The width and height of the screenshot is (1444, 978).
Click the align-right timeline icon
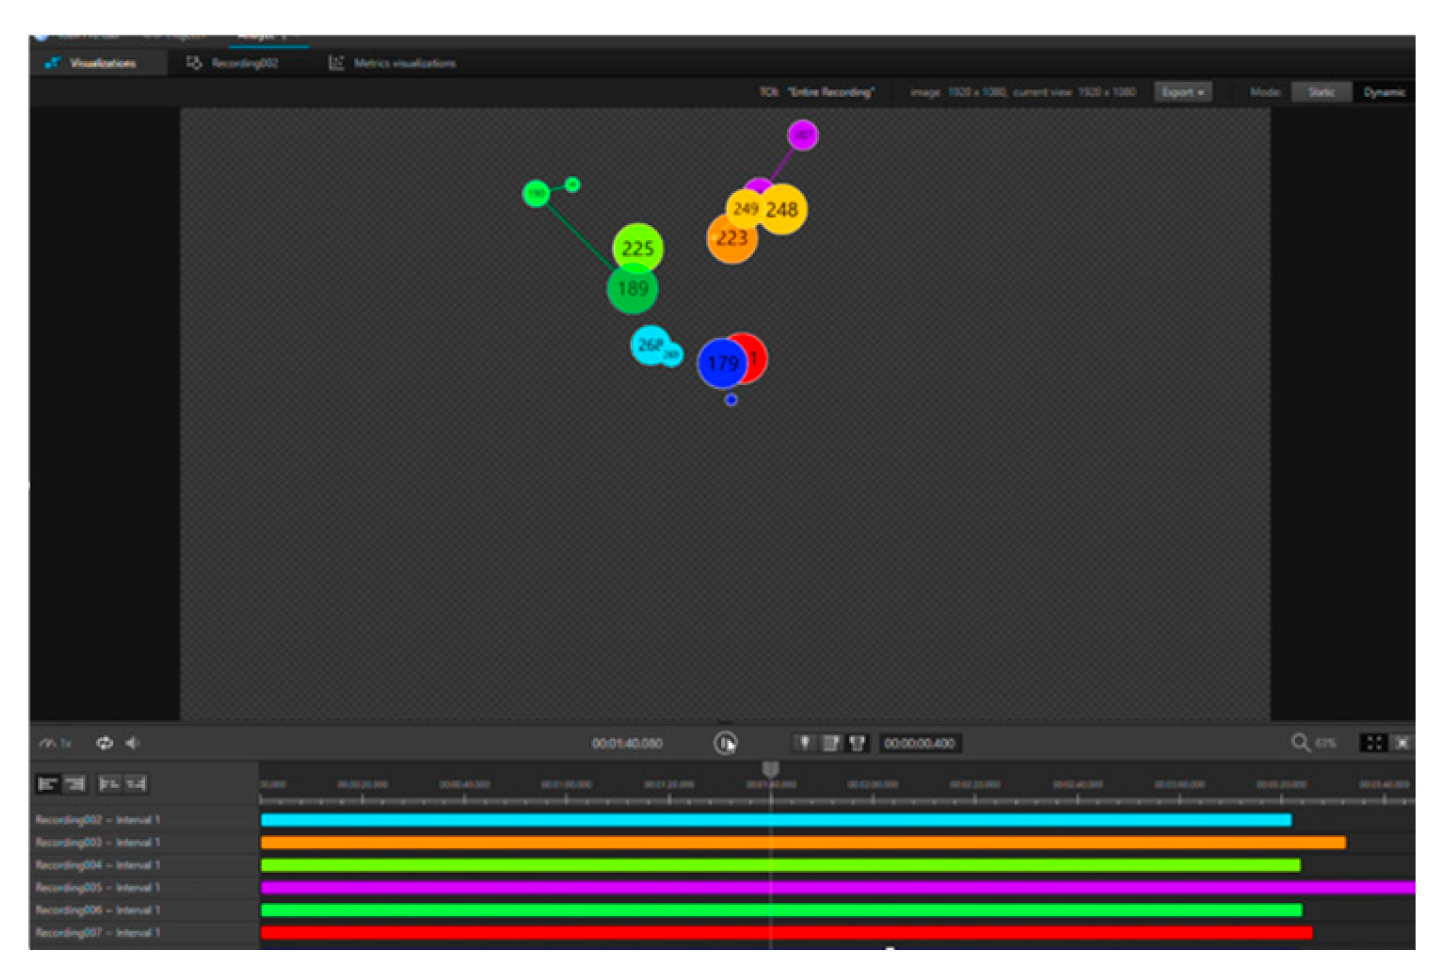coord(75,784)
